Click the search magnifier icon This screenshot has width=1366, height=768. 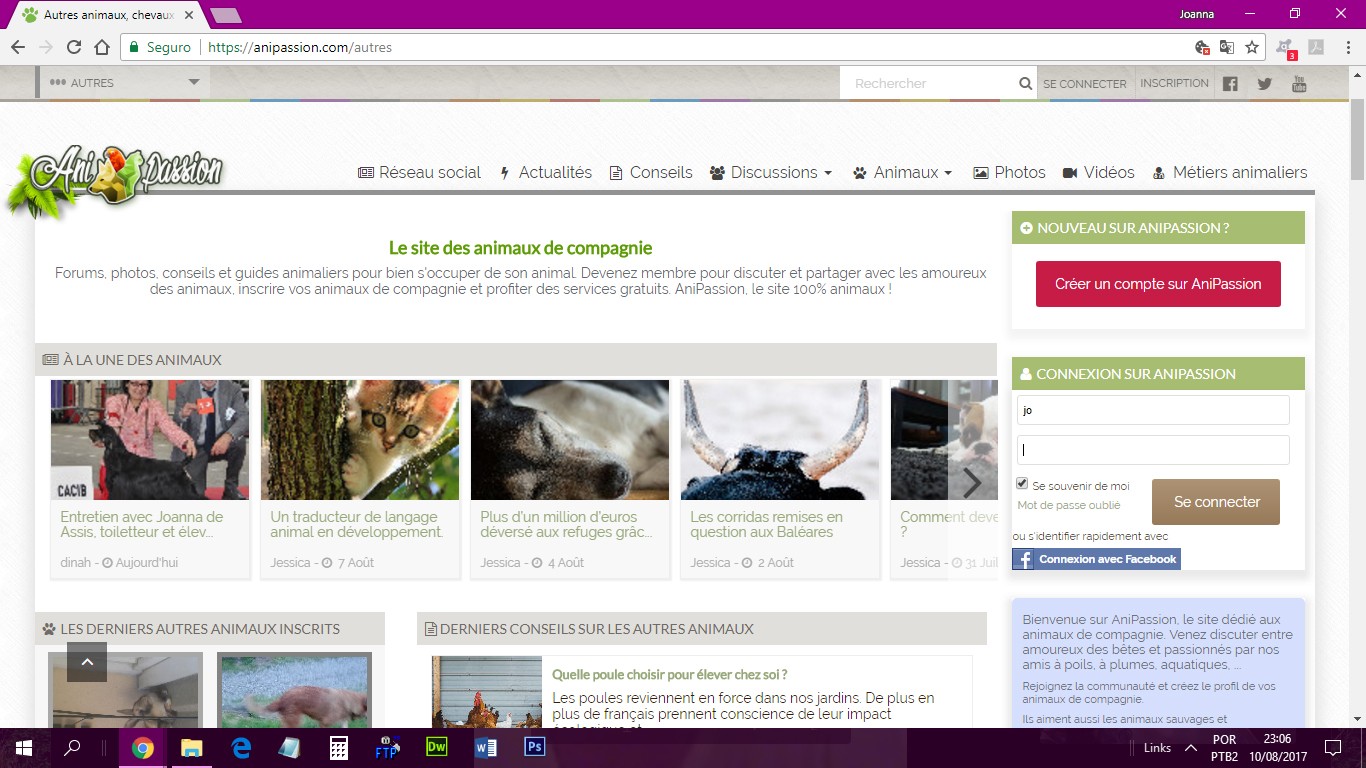point(1025,84)
